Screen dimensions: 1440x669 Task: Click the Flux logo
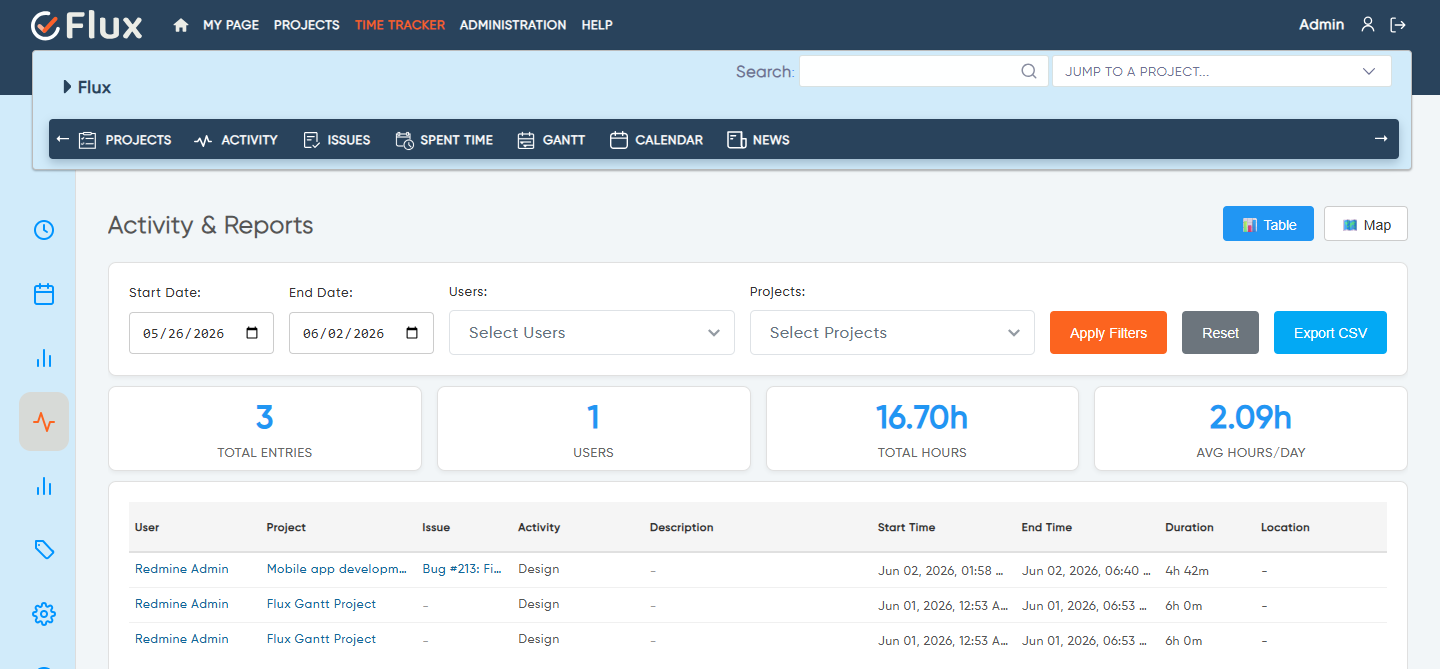(x=86, y=25)
